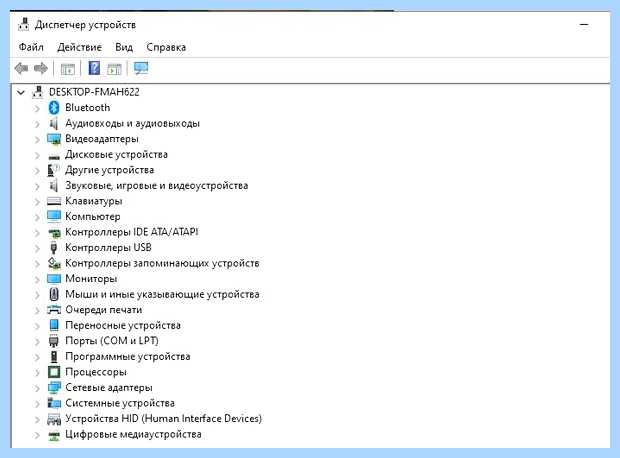Expand the Контроллеры IDE ATA/ATAPI arrow
This screenshot has width=620, height=458.
pyautogui.click(x=37, y=233)
